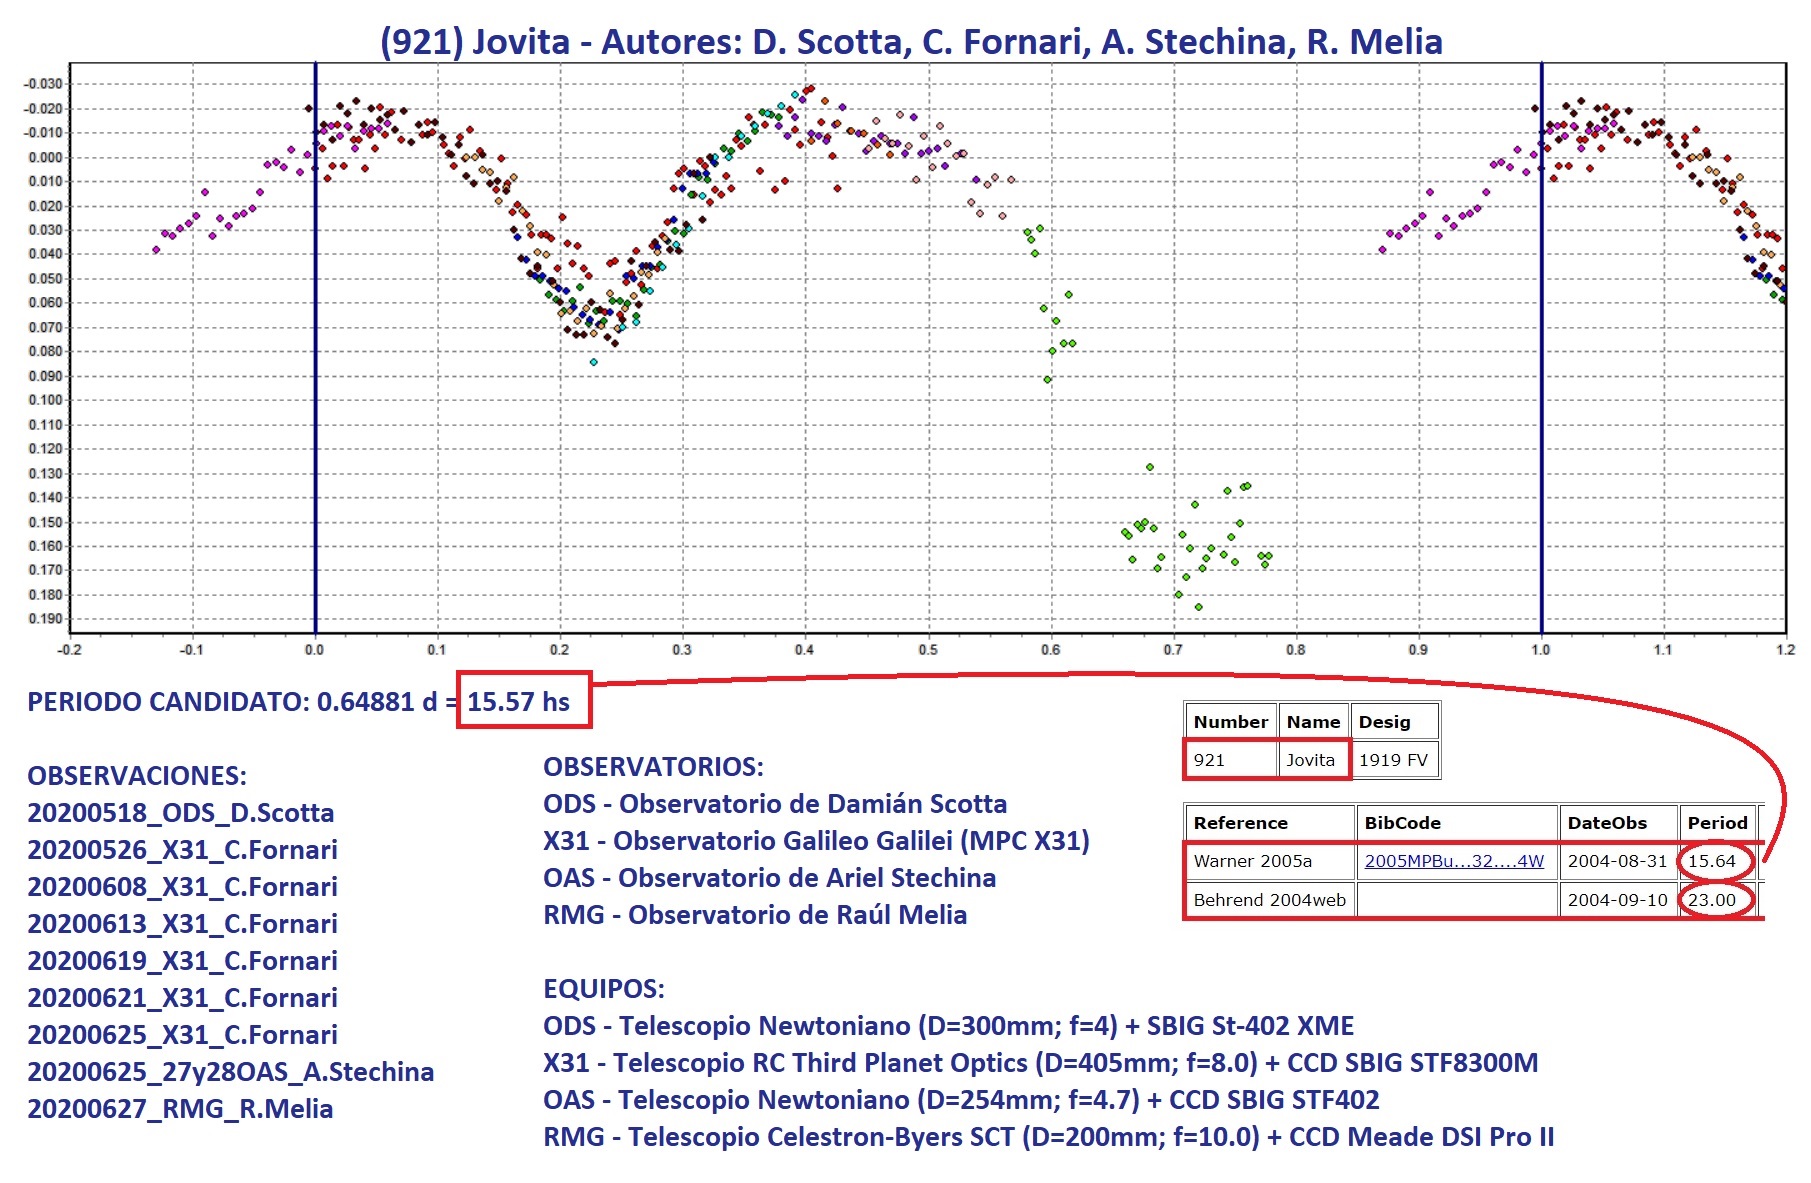Viewport: 1811px width, 1183px height.
Task: Click the Observatorio Galileo Galilei (MPC X31) line
Action: (816, 841)
